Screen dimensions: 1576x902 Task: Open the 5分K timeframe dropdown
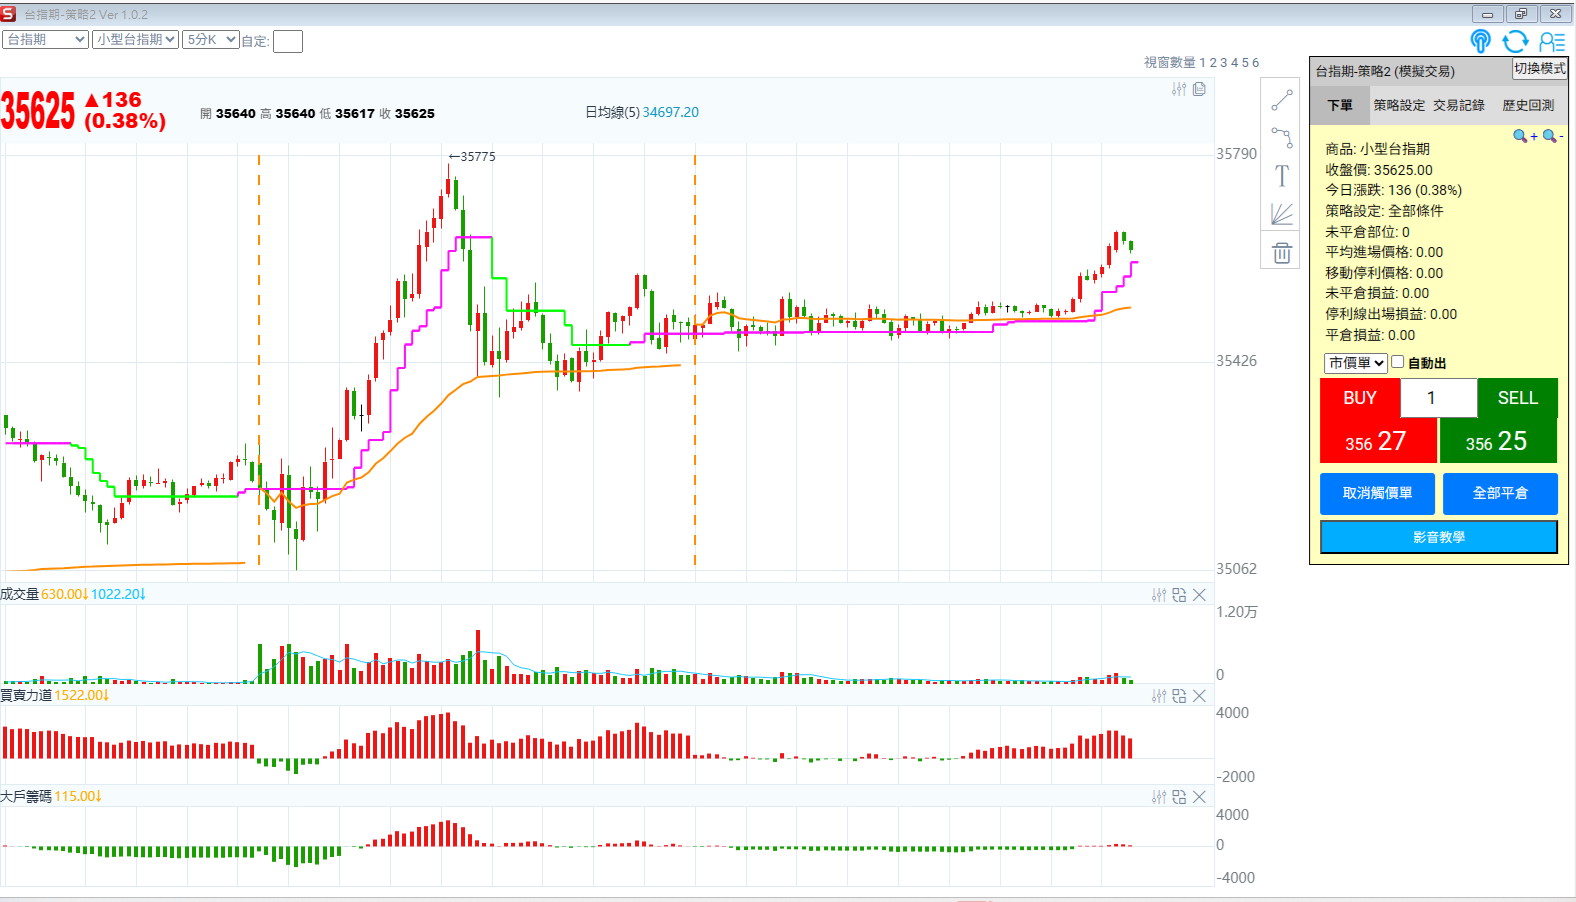tap(210, 39)
